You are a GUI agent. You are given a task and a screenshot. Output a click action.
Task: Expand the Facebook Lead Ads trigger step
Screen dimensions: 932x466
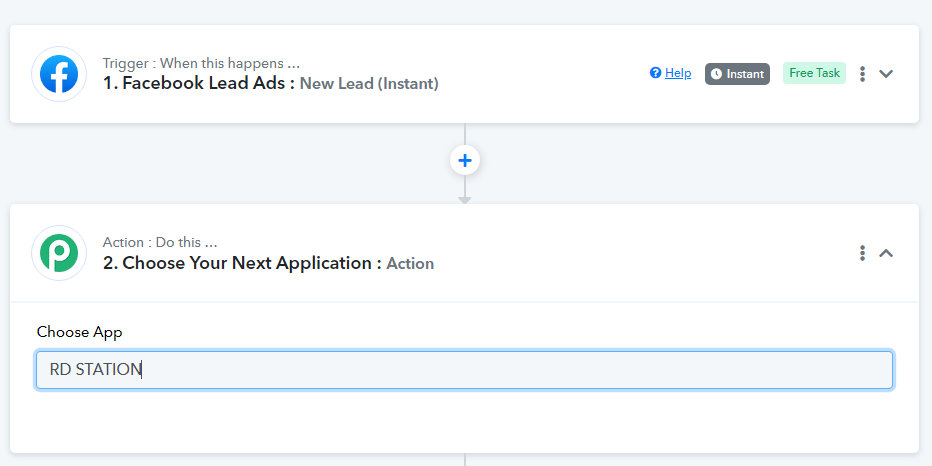click(x=886, y=74)
